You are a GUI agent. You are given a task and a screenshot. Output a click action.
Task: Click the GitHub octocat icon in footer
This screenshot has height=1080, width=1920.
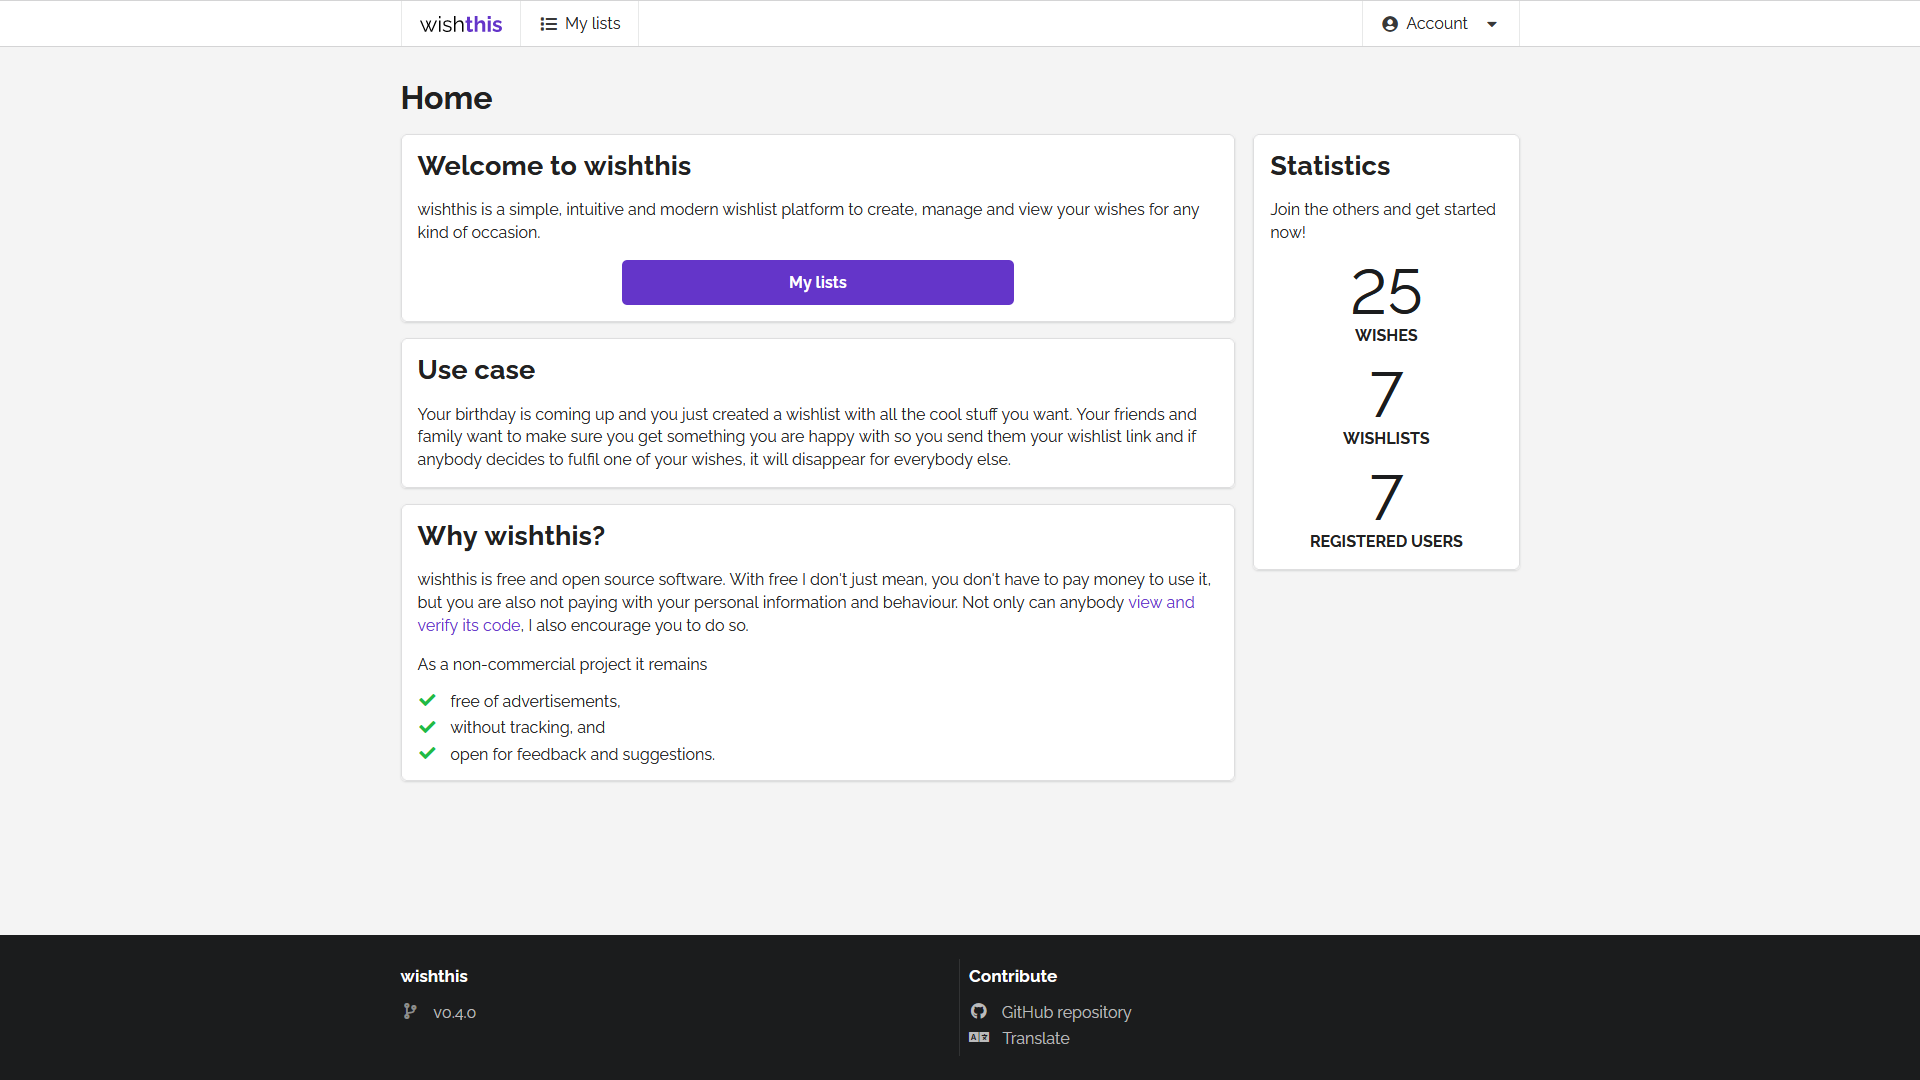pyautogui.click(x=978, y=1012)
